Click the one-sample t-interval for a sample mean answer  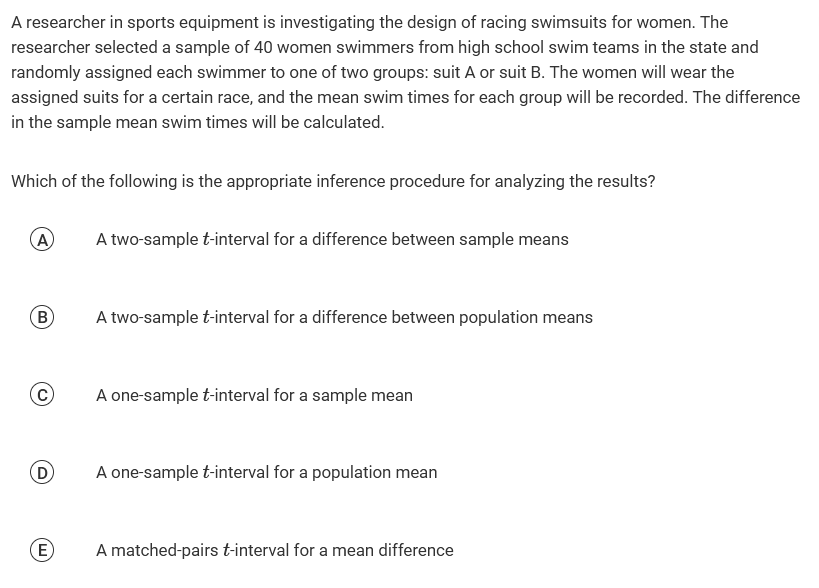[254, 395]
